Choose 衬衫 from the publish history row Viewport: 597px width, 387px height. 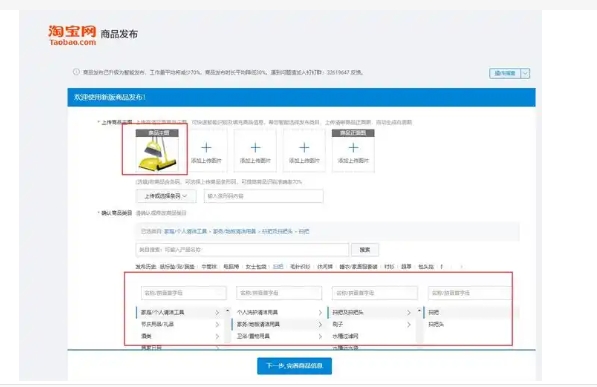389,267
